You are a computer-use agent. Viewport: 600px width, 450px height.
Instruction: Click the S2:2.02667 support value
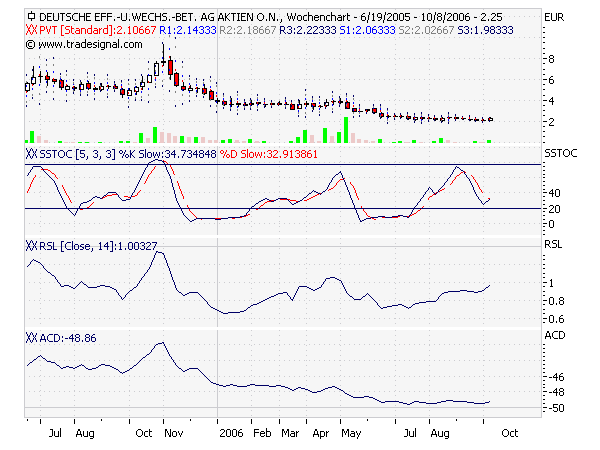pyautogui.click(x=426, y=30)
